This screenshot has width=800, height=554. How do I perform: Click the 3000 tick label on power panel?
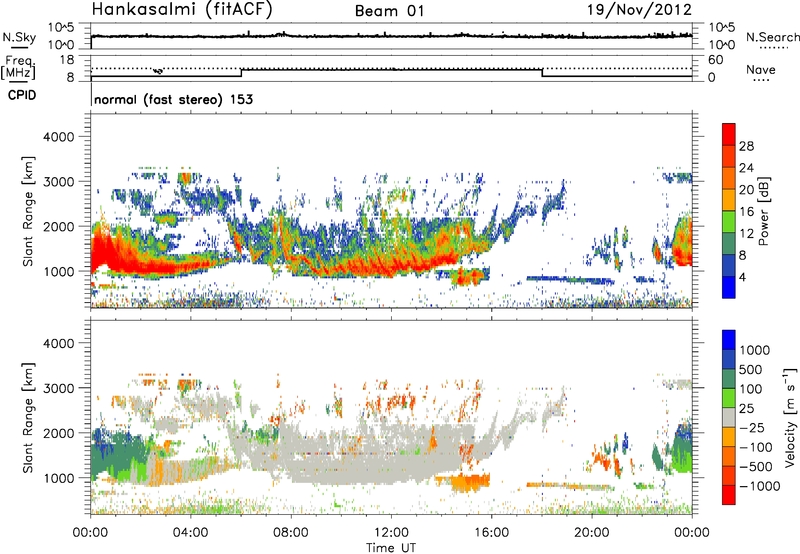(x=58, y=182)
